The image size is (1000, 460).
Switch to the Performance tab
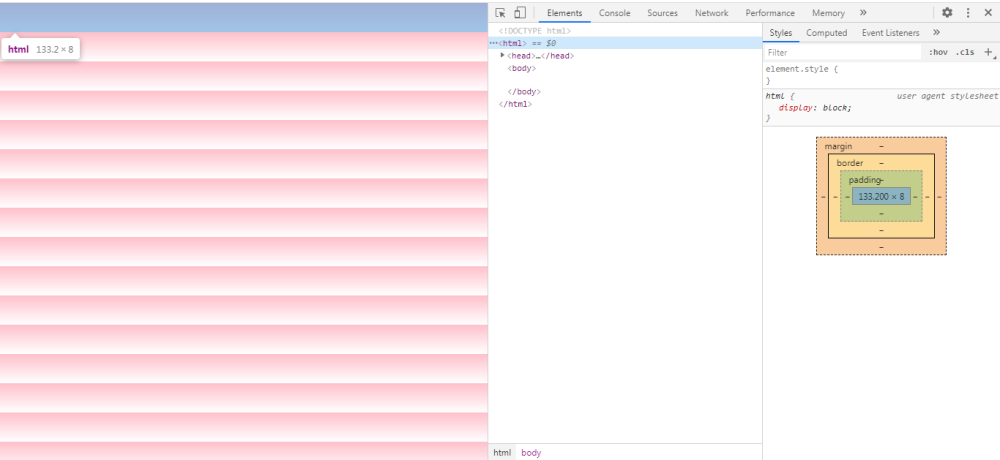tap(770, 13)
